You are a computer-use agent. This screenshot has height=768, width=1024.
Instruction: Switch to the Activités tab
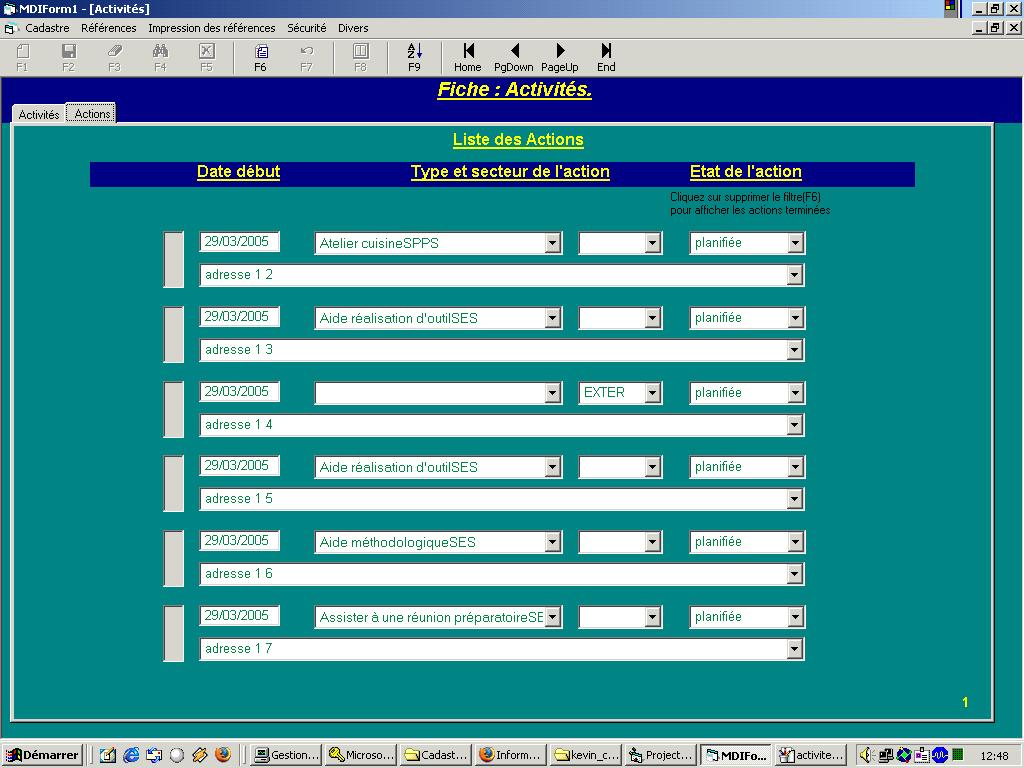point(39,114)
